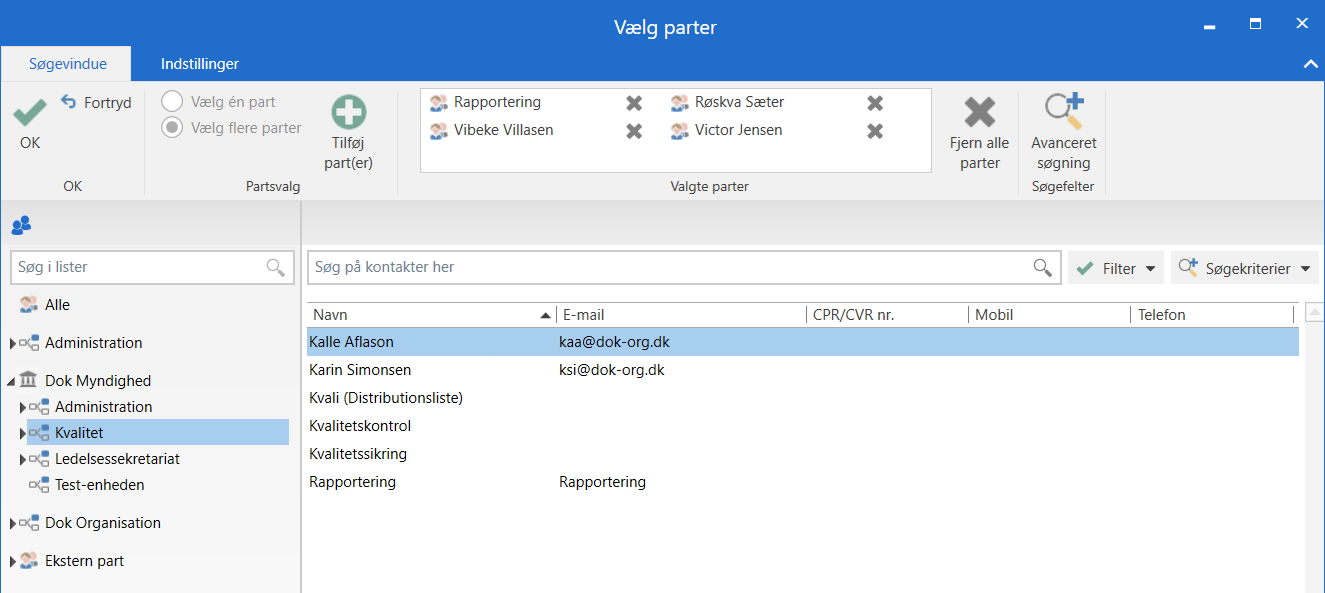
Task: Select the Vælg flere parter radio button
Action: click(x=172, y=128)
